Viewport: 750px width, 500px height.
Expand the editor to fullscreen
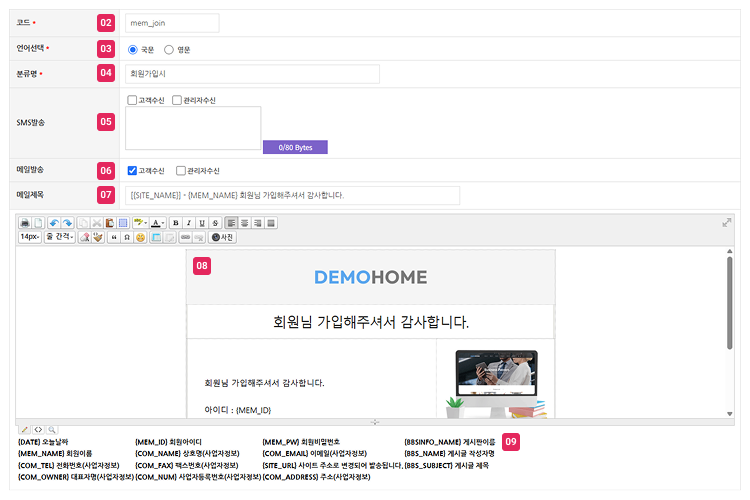727,222
